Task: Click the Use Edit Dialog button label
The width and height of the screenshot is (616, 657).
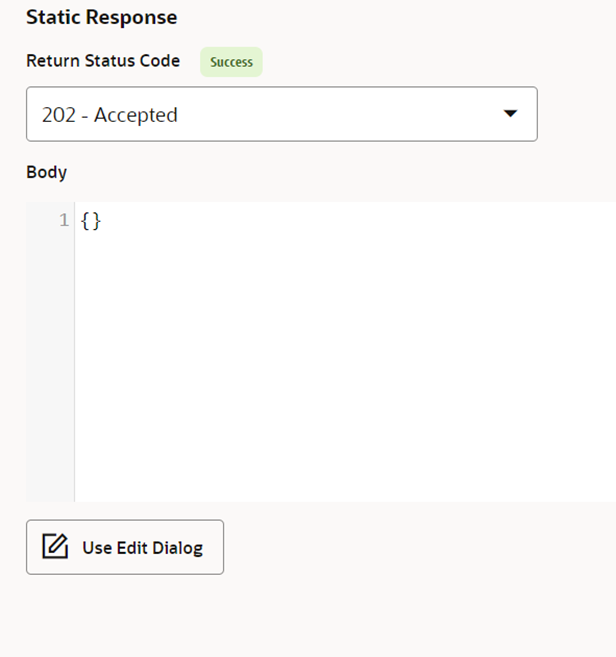Action: [142, 548]
